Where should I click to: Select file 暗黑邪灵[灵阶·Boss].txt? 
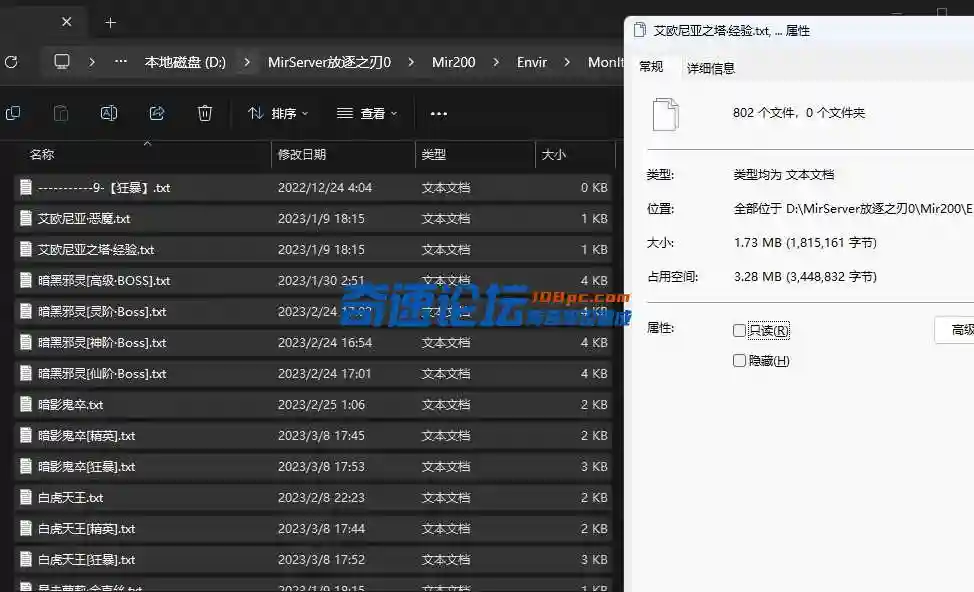pos(313,312)
